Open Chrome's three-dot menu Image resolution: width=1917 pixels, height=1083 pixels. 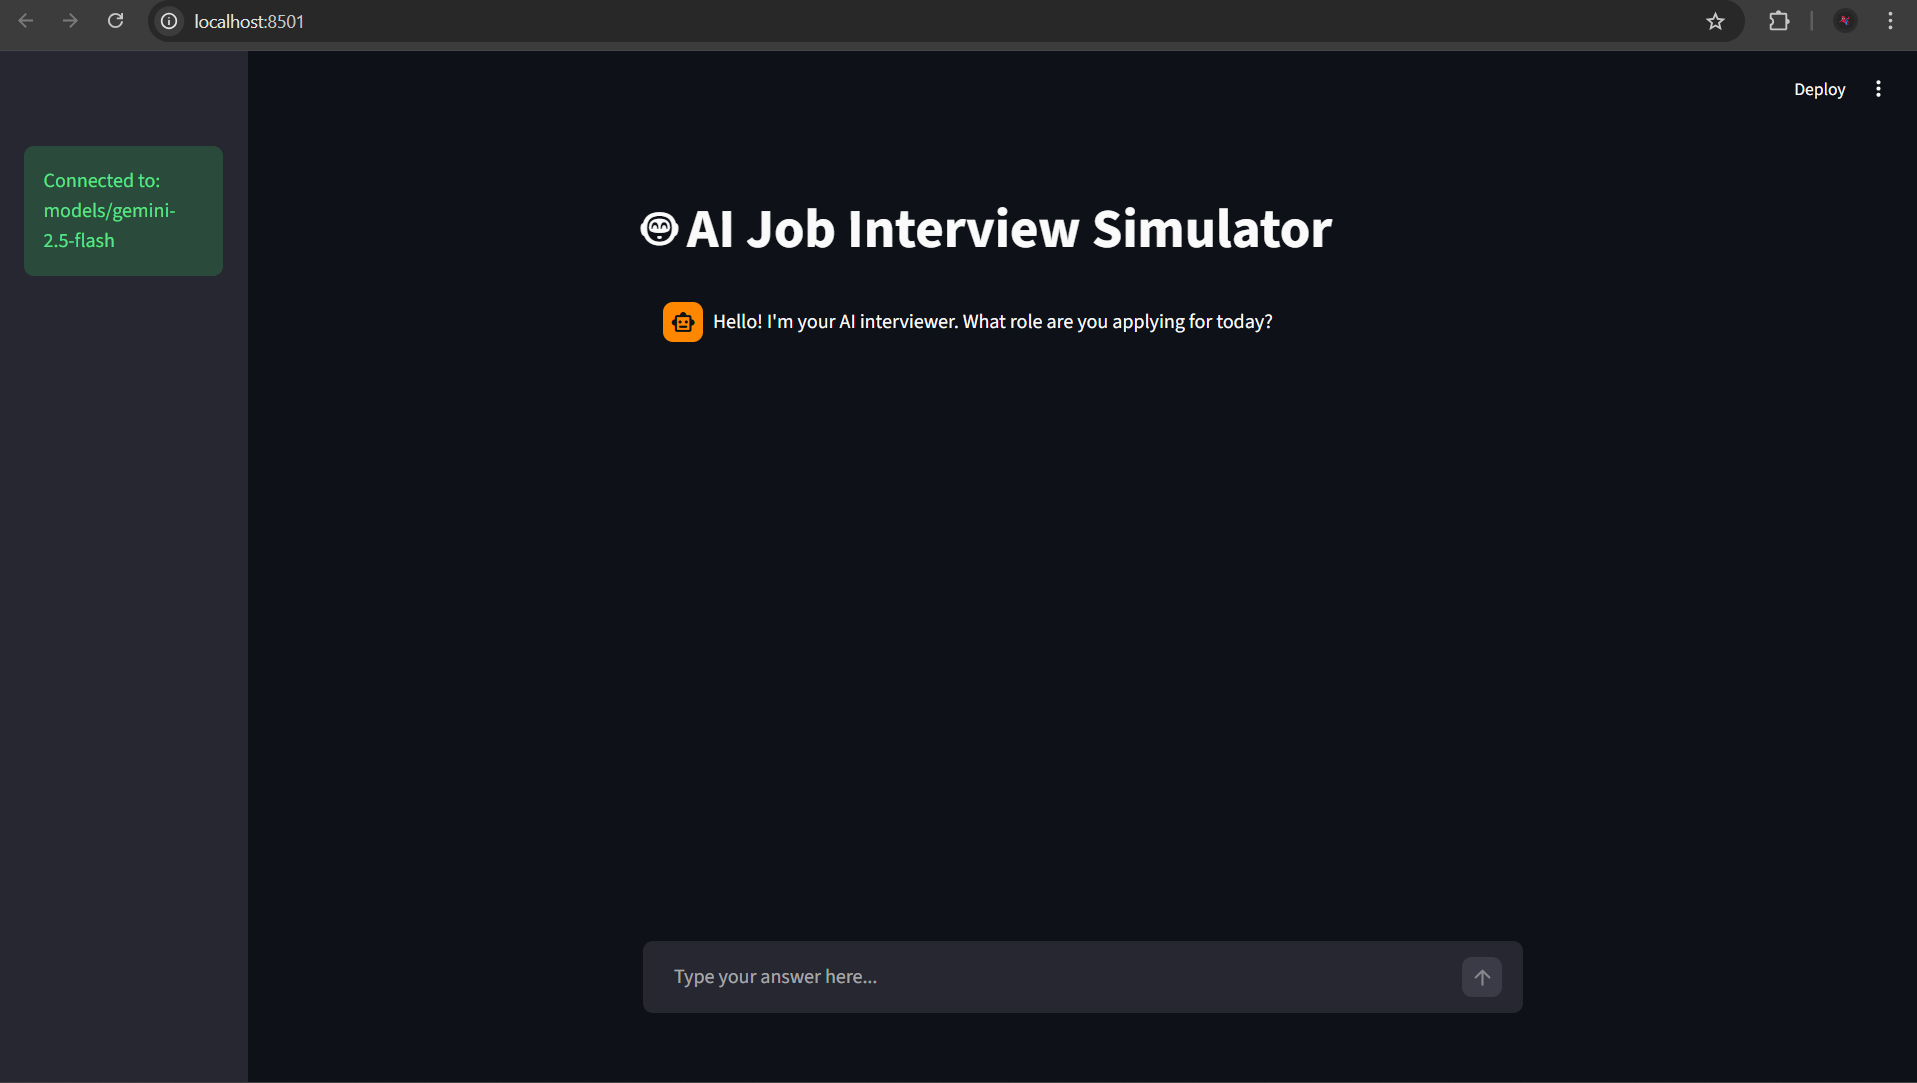click(x=1890, y=21)
